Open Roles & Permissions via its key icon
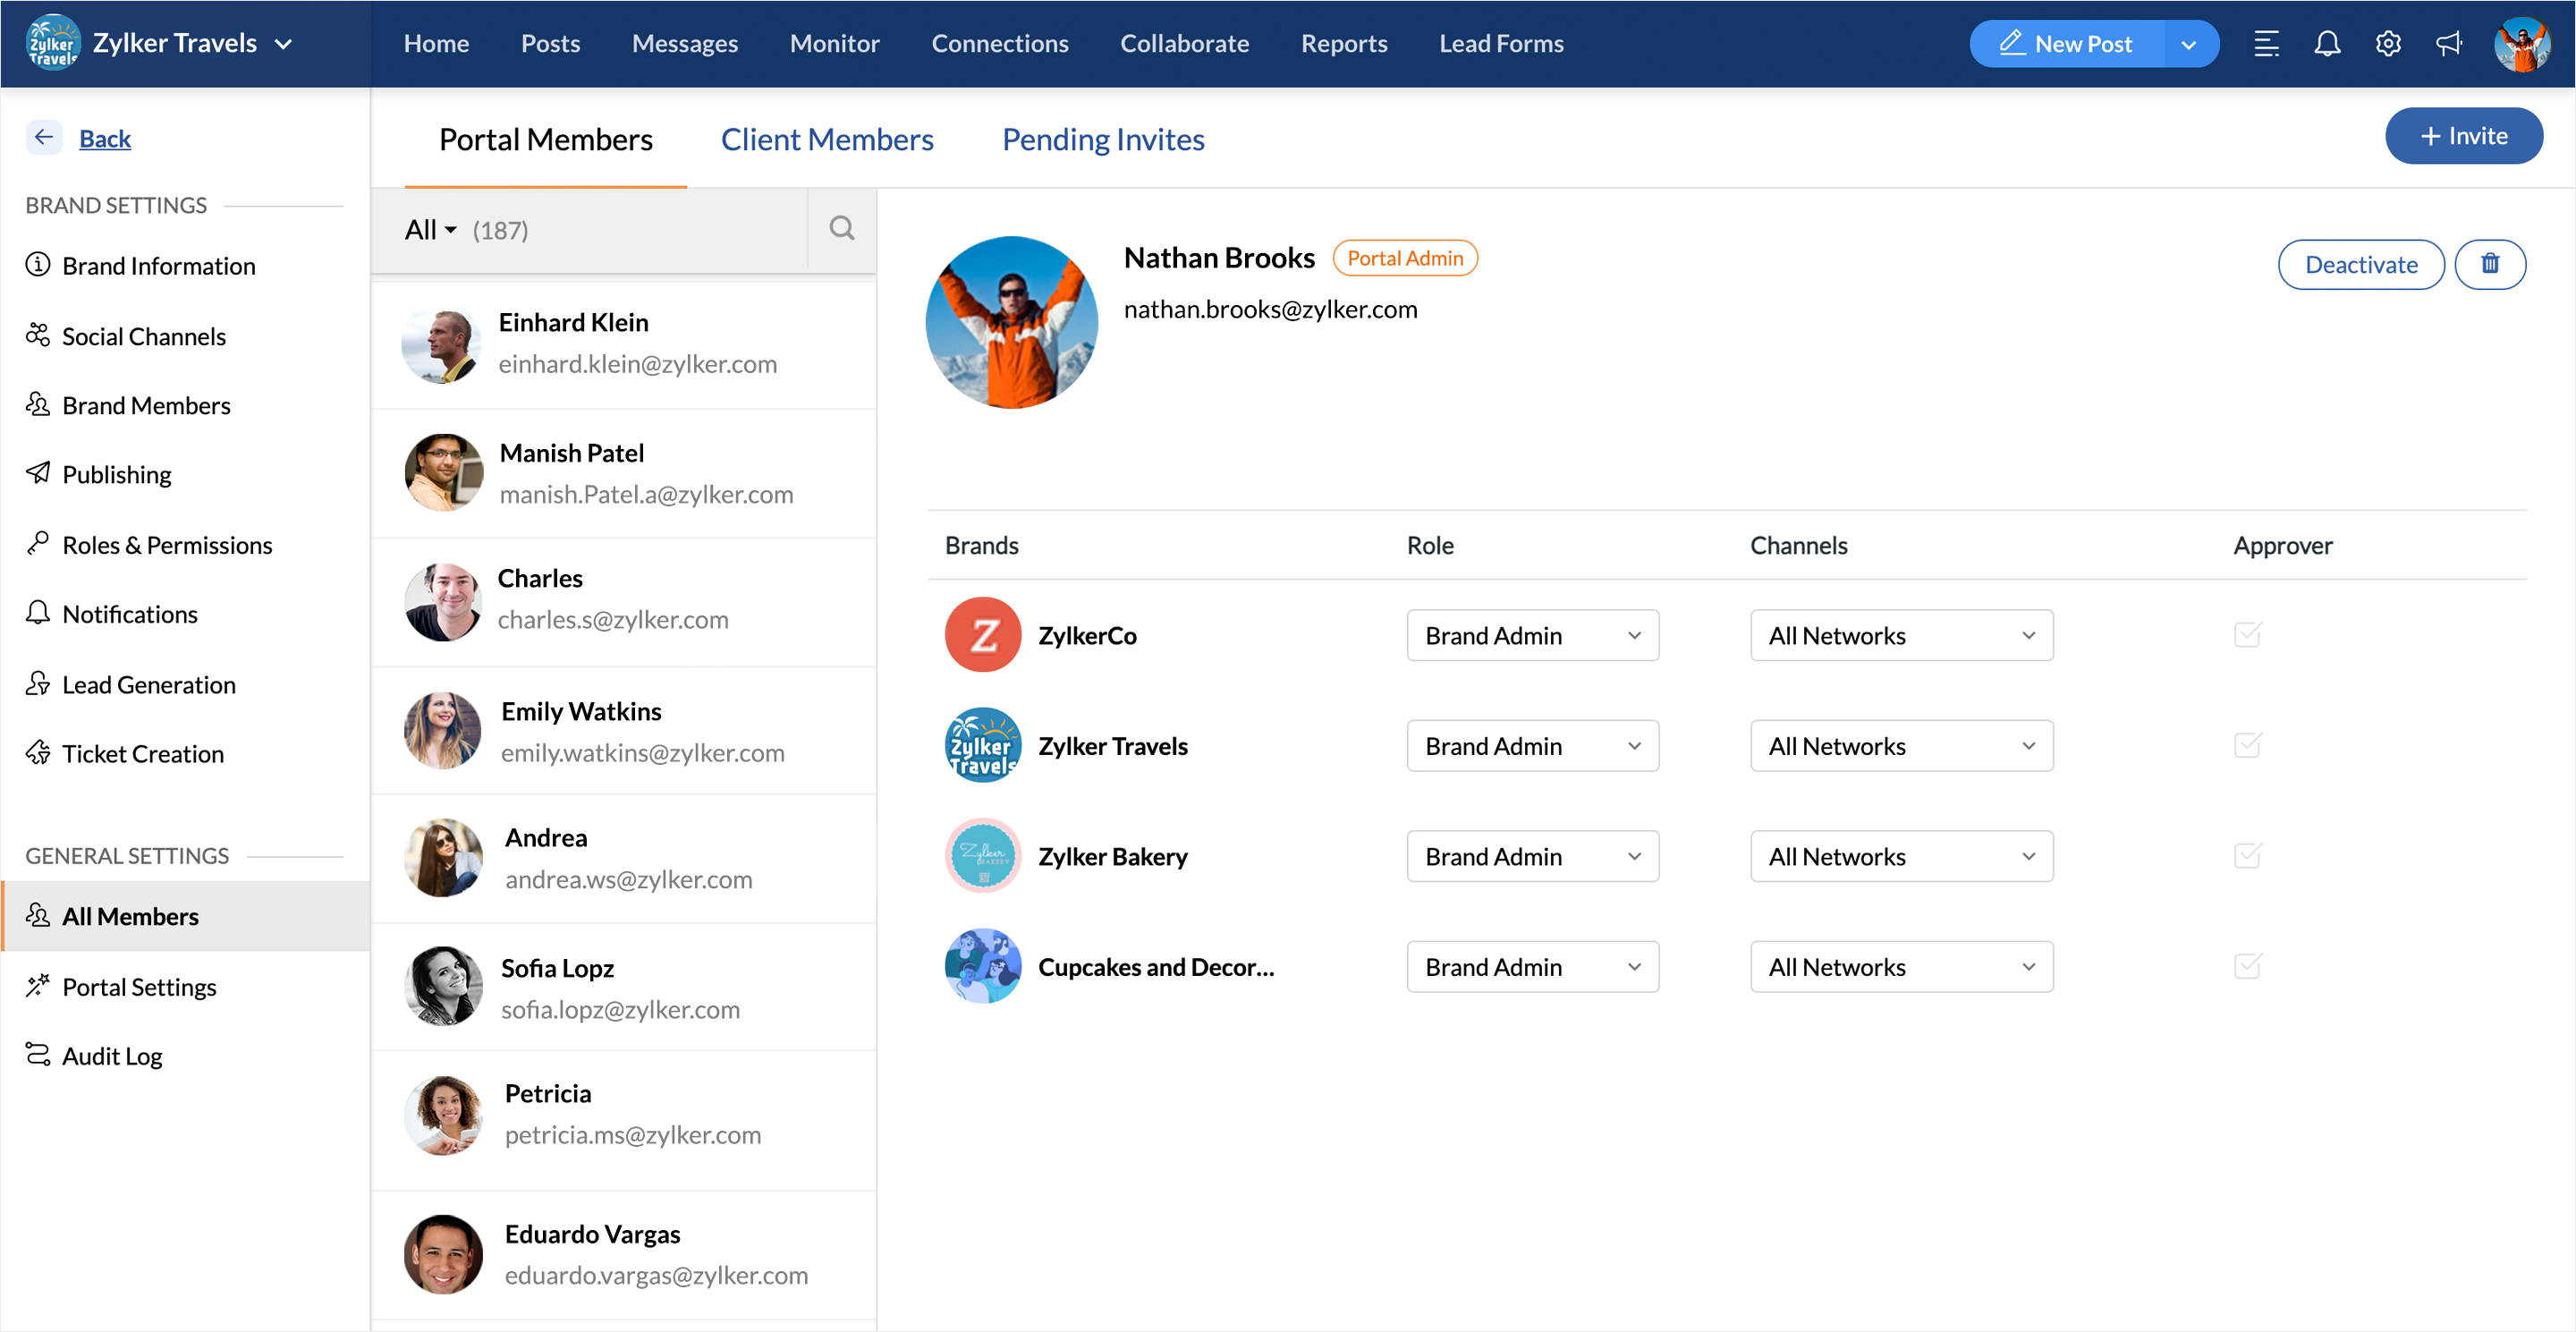This screenshot has height=1332, width=2576. (x=38, y=544)
